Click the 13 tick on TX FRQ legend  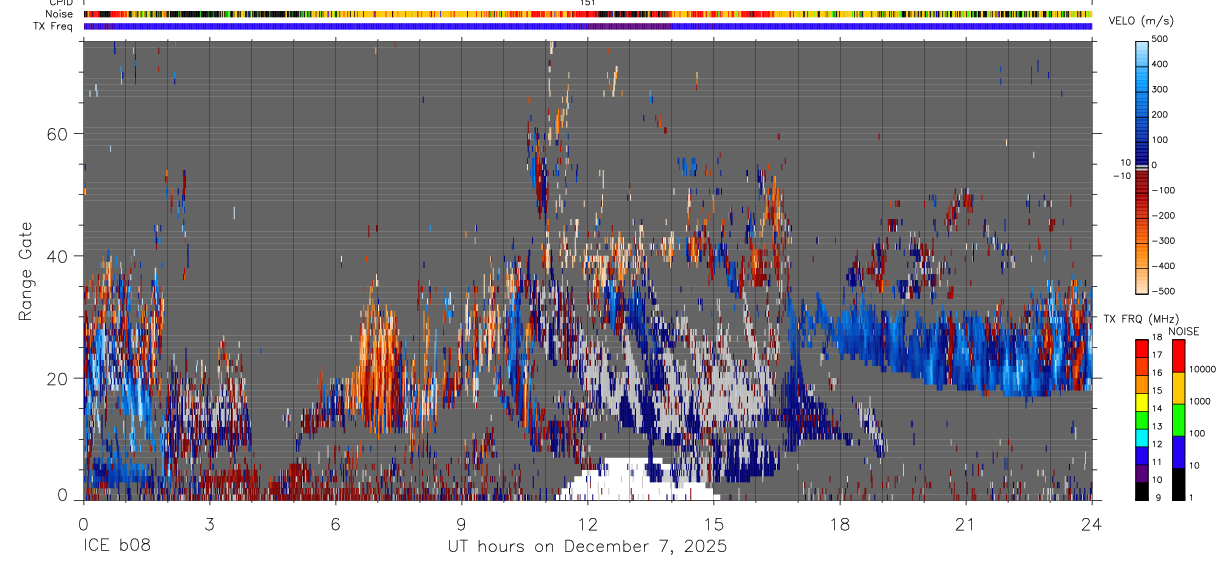tap(1159, 427)
